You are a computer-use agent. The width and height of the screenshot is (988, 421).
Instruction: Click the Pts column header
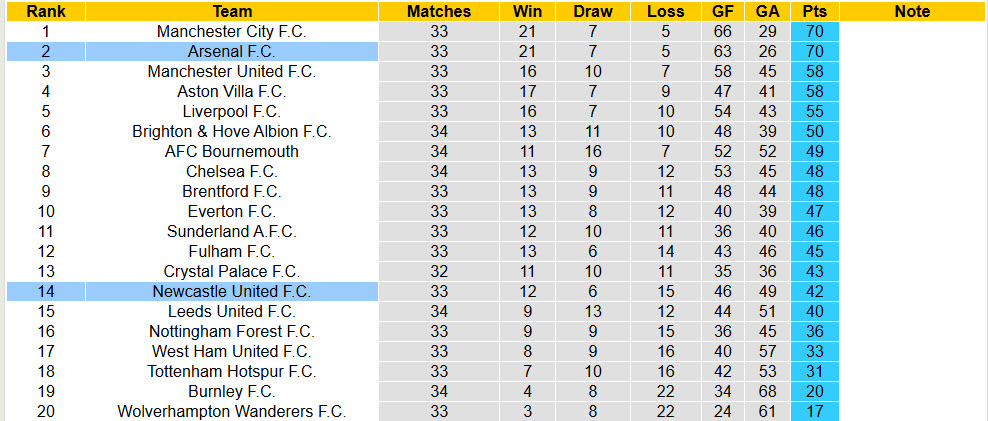tap(815, 12)
